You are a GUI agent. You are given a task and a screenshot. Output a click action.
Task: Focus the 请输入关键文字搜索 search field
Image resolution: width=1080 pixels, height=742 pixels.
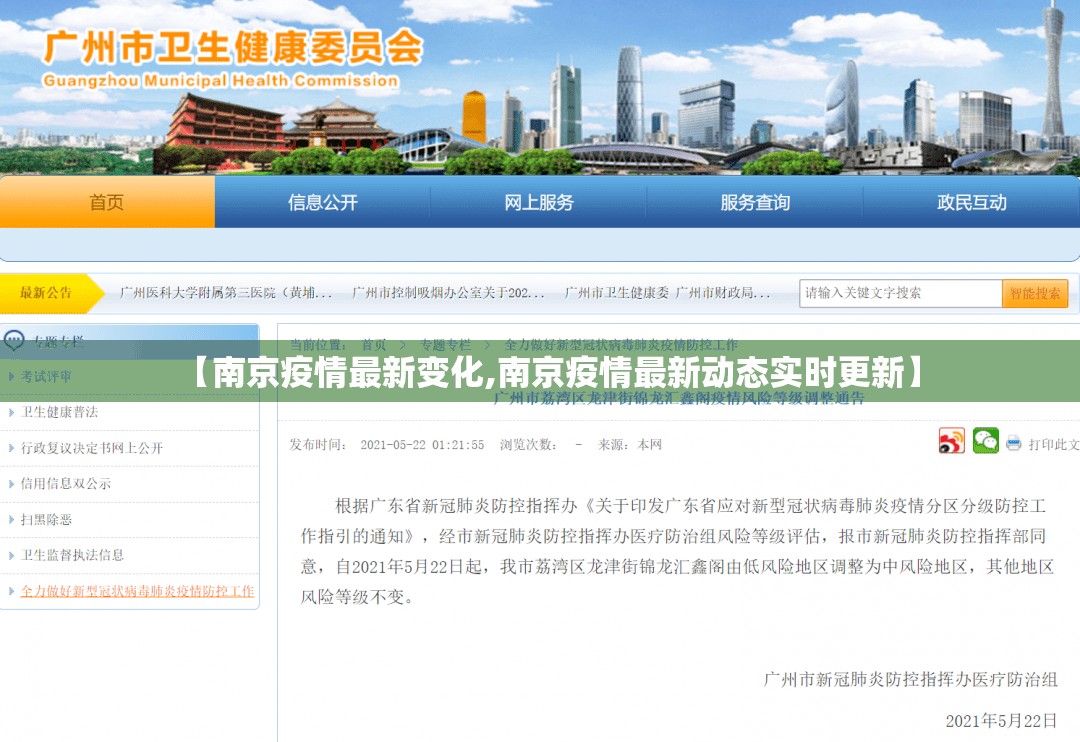900,293
